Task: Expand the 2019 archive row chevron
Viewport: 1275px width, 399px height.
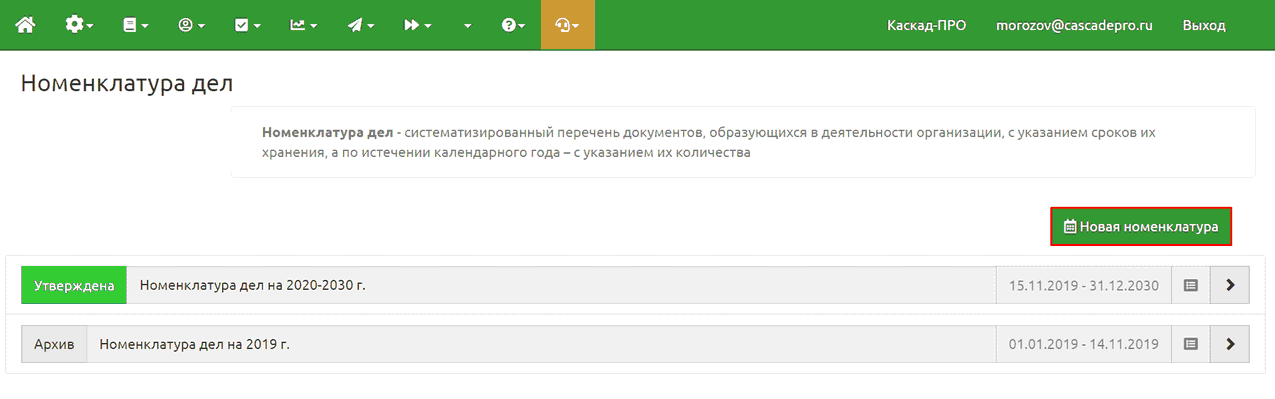Action: tap(1230, 344)
